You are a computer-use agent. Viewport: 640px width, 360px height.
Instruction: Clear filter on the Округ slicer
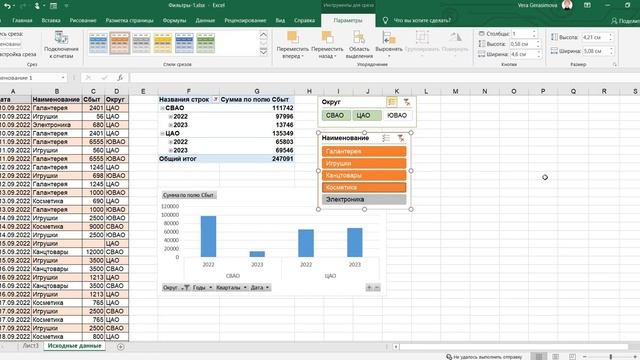click(407, 102)
